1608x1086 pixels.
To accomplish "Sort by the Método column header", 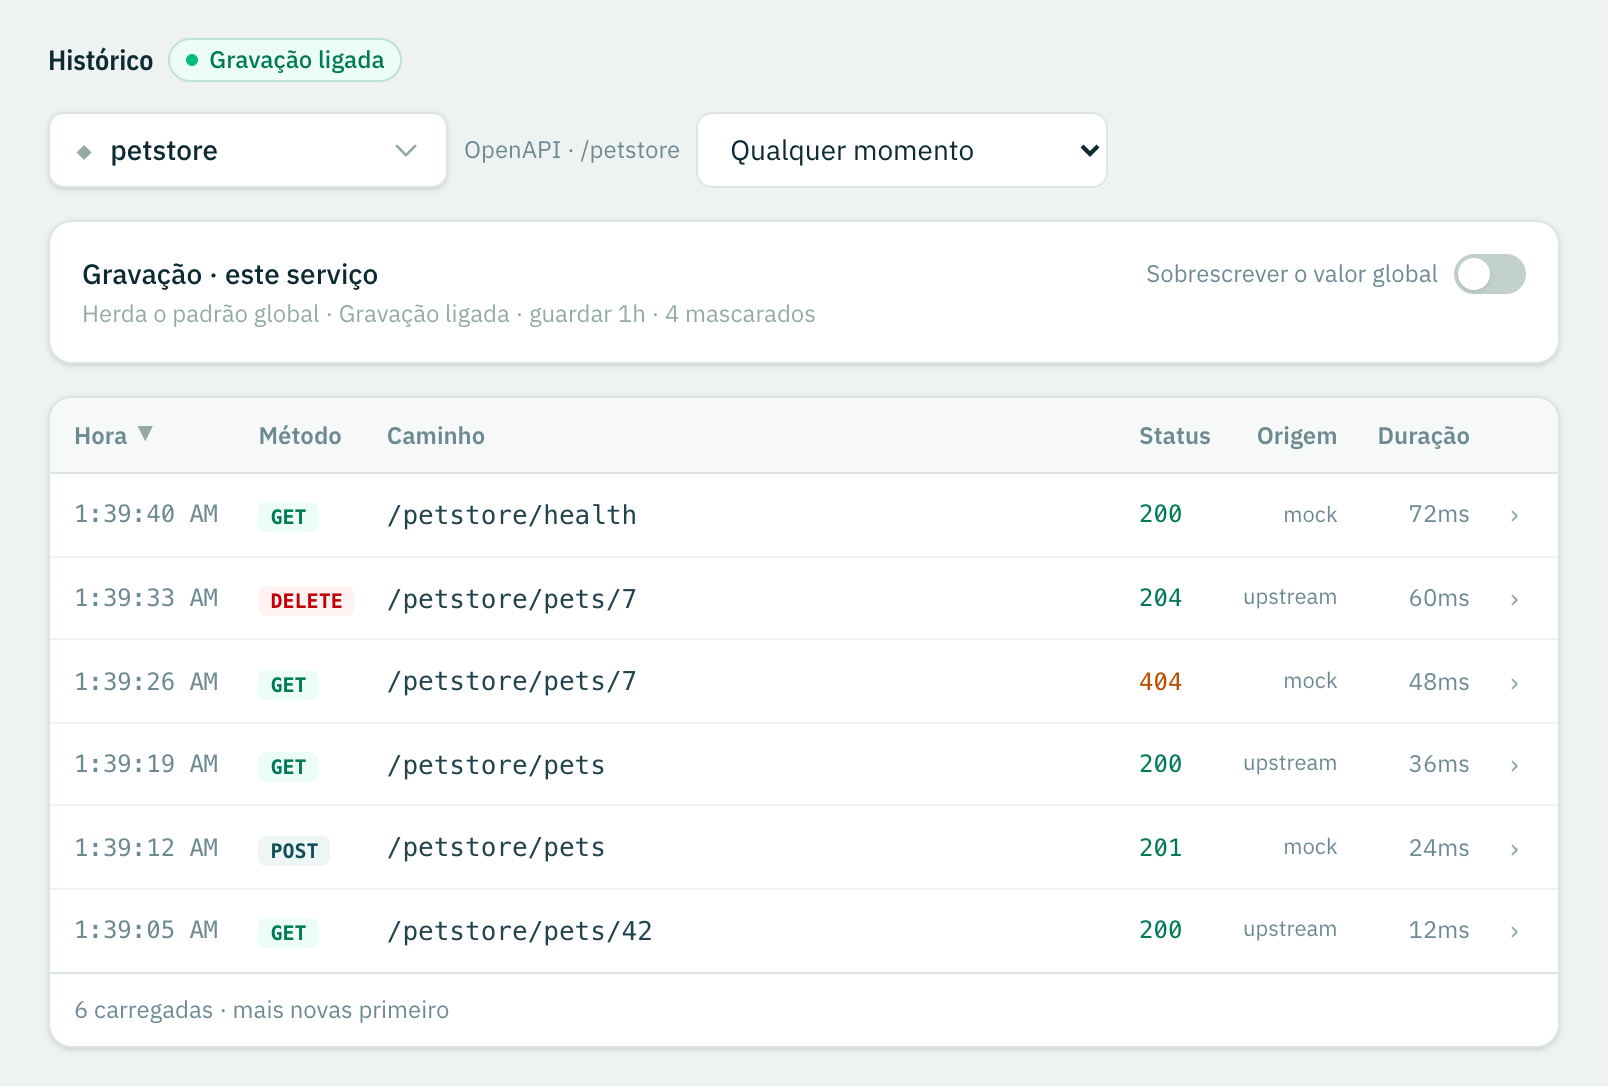I will tap(300, 436).
